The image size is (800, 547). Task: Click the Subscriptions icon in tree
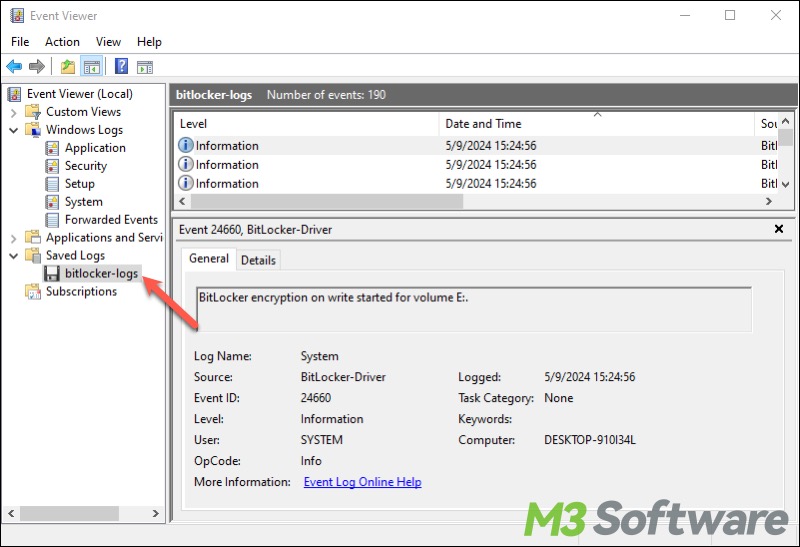(x=33, y=291)
